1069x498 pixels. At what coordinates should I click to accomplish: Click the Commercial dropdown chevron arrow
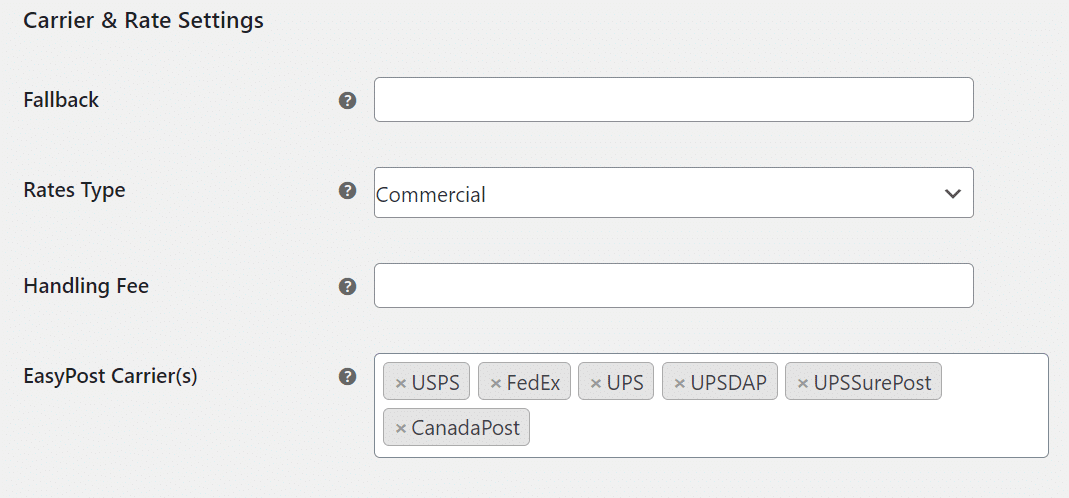point(952,193)
